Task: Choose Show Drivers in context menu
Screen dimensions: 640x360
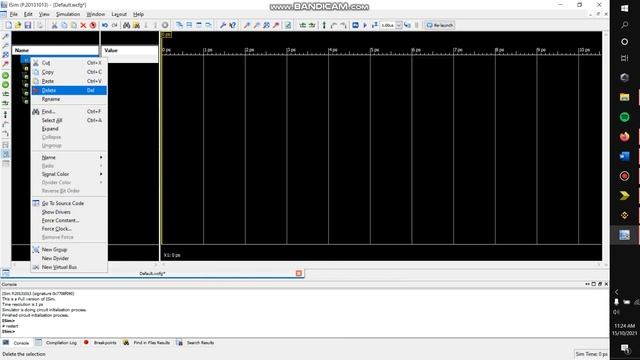Action: [x=69, y=212]
